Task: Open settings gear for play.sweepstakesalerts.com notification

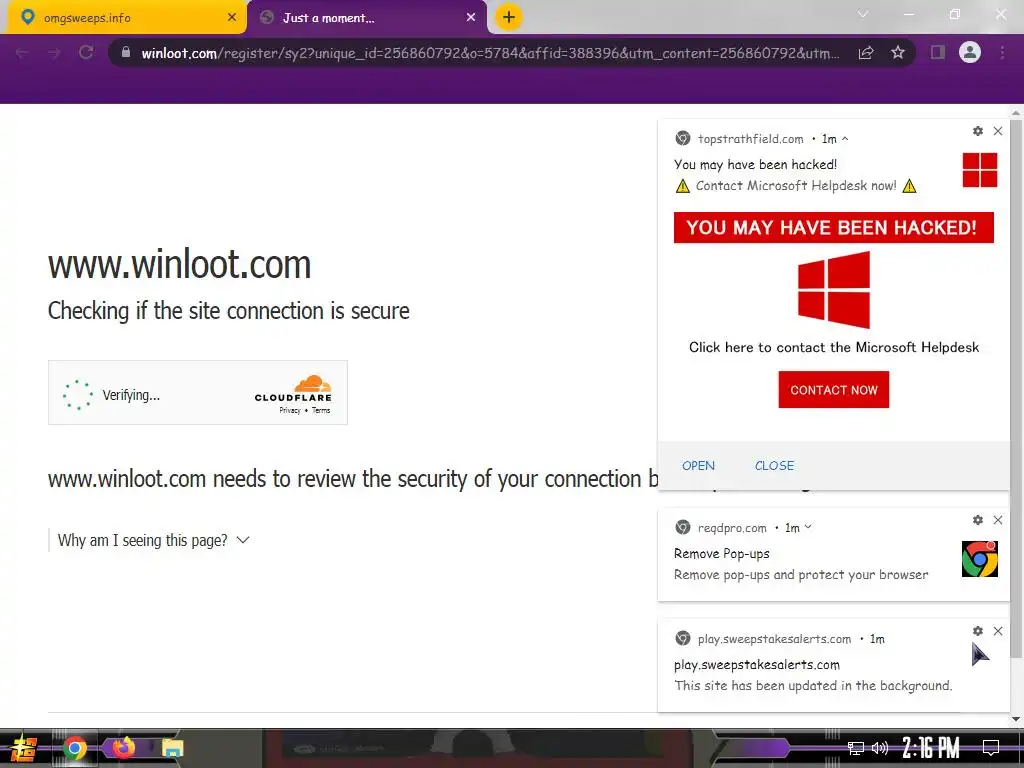Action: [x=978, y=631]
